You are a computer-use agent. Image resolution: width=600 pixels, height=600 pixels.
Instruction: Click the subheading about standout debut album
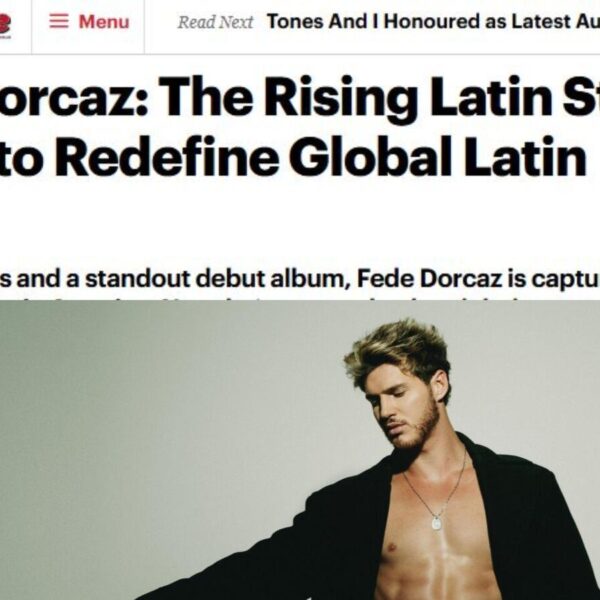pos(300,279)
